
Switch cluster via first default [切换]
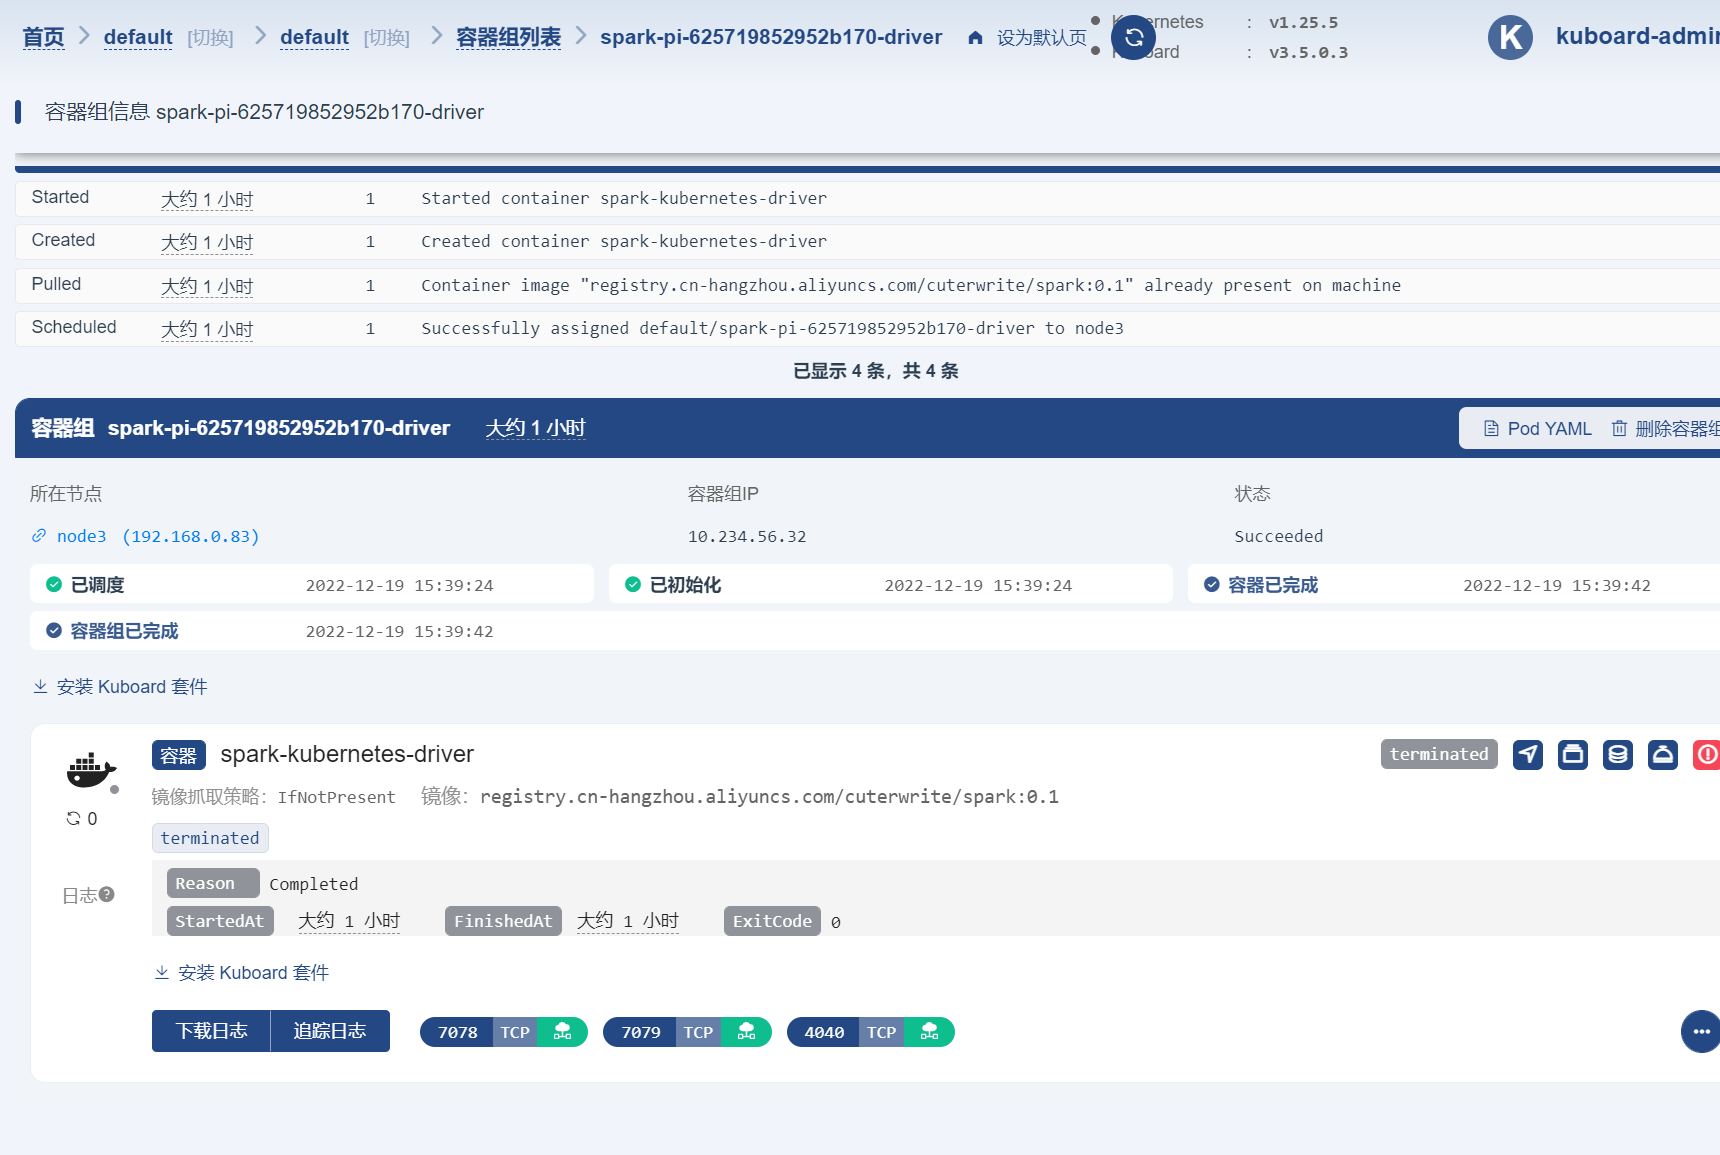tap(210, 38)
